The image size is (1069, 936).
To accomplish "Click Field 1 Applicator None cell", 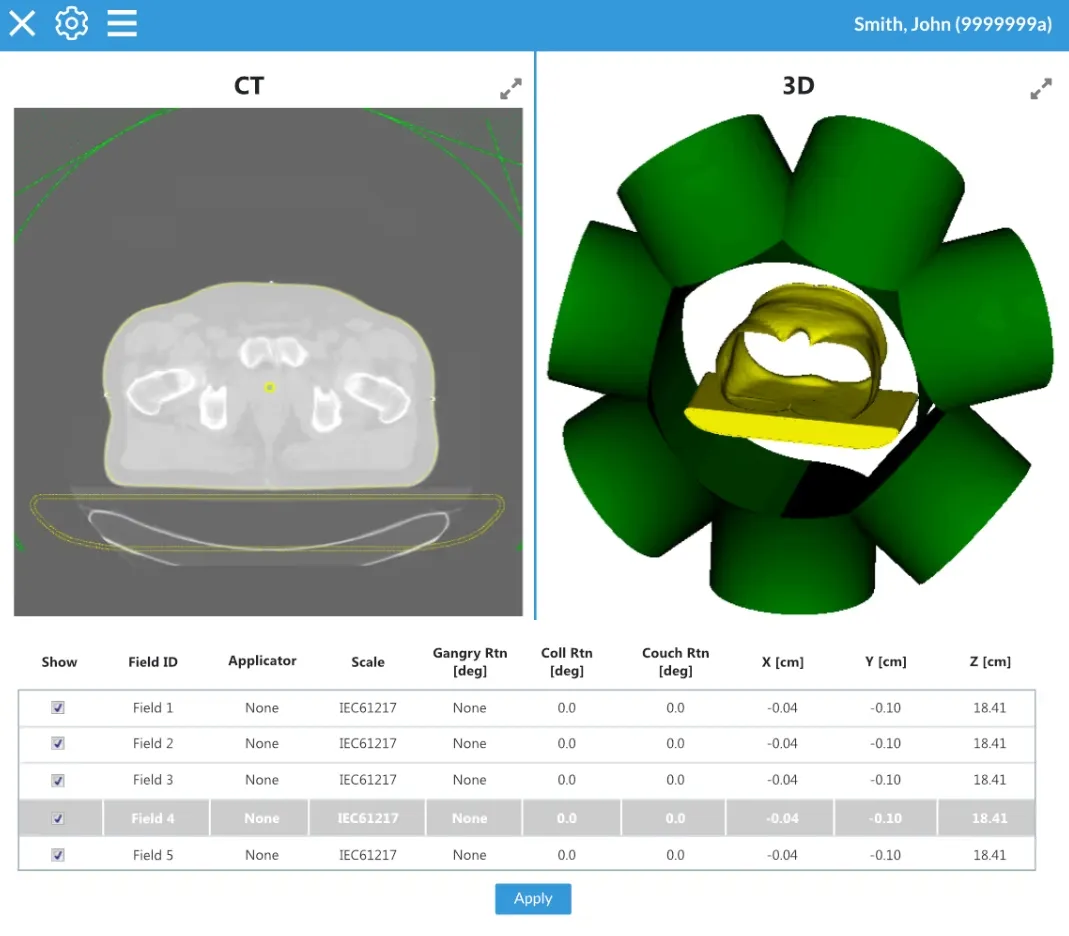I will pos(262,708).
